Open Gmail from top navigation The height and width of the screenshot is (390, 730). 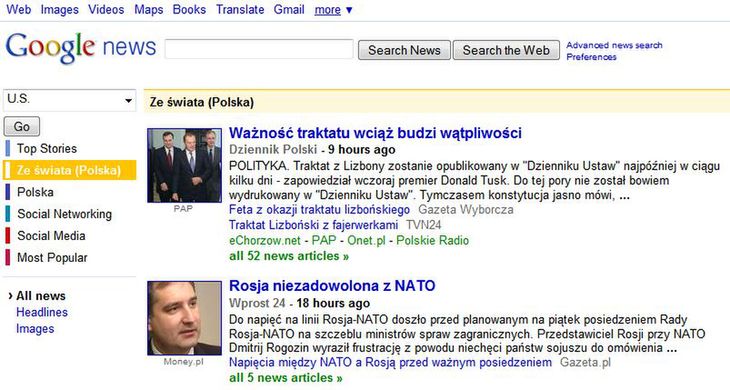(x=289, y=9)
